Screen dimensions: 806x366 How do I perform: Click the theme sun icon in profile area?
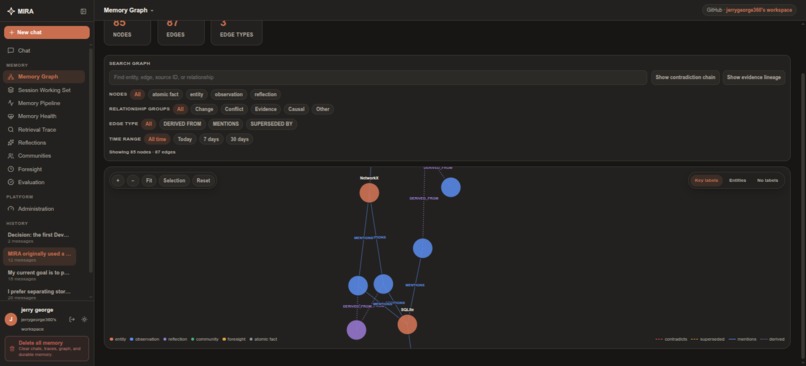84,319
